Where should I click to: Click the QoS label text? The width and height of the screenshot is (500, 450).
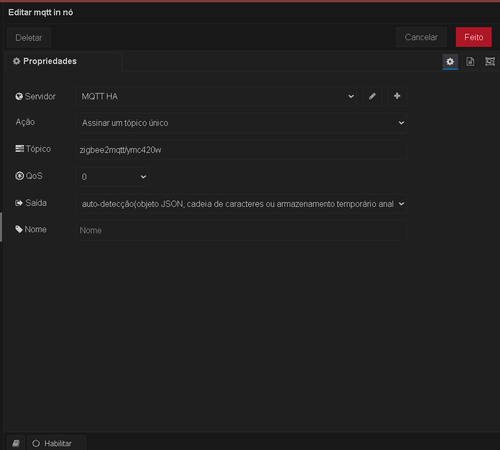[34, 176]
